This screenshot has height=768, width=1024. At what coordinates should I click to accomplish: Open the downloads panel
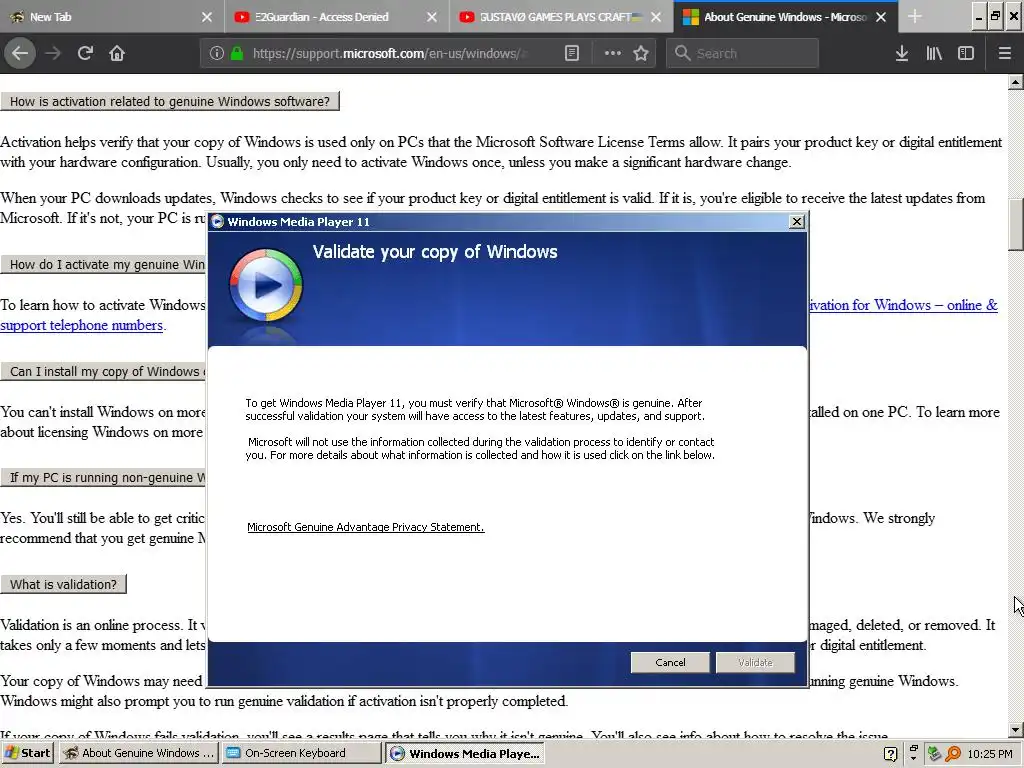coord(902,53)
